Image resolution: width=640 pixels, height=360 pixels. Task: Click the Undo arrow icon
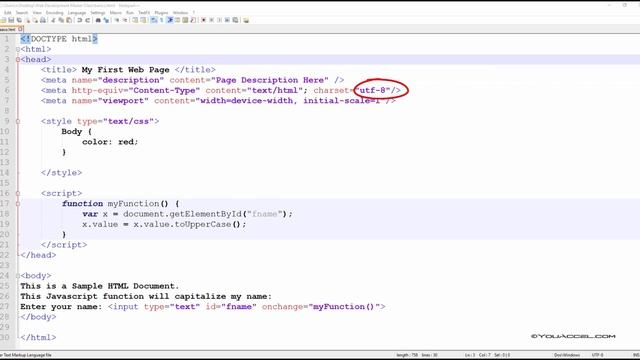79,20
